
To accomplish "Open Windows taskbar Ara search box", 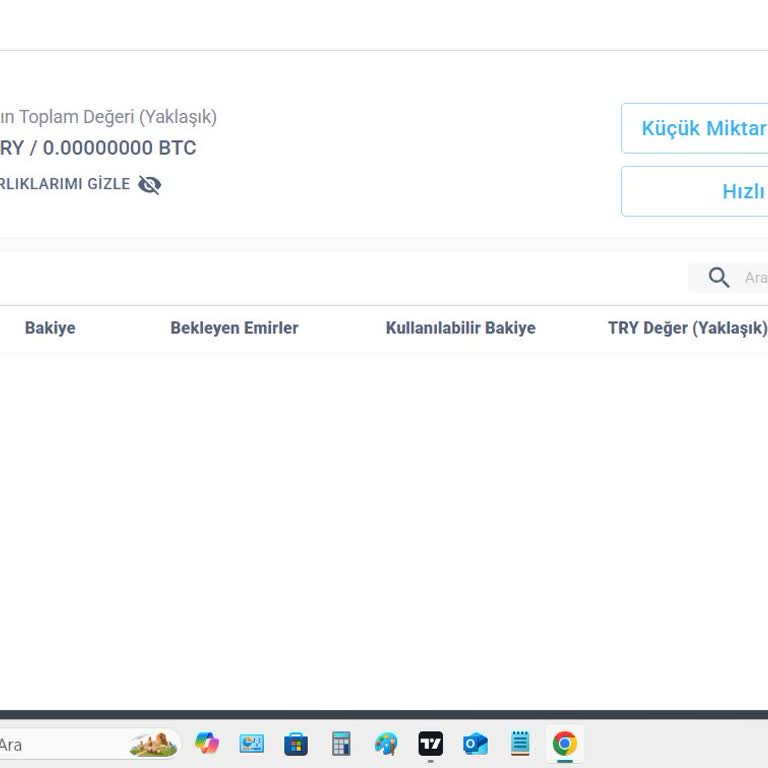I will pos(90,744).
